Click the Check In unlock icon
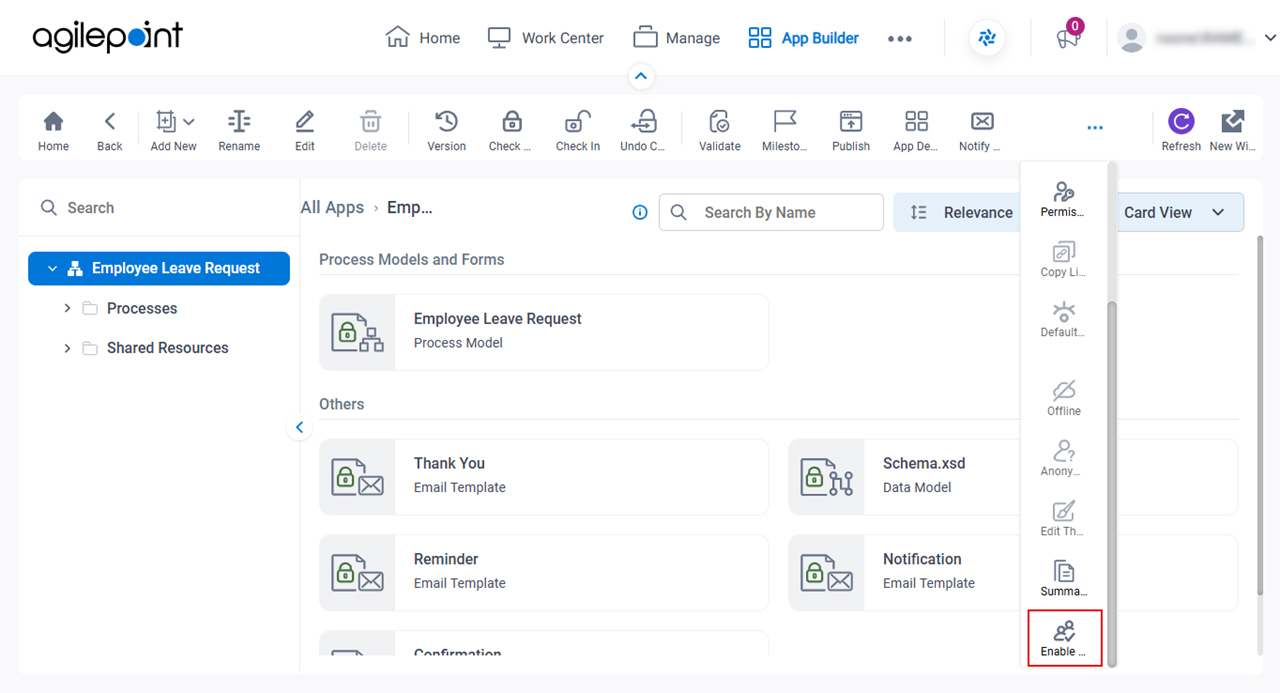Image resolution: width=1280 pixels, height=693 pixels. point(578,131)
